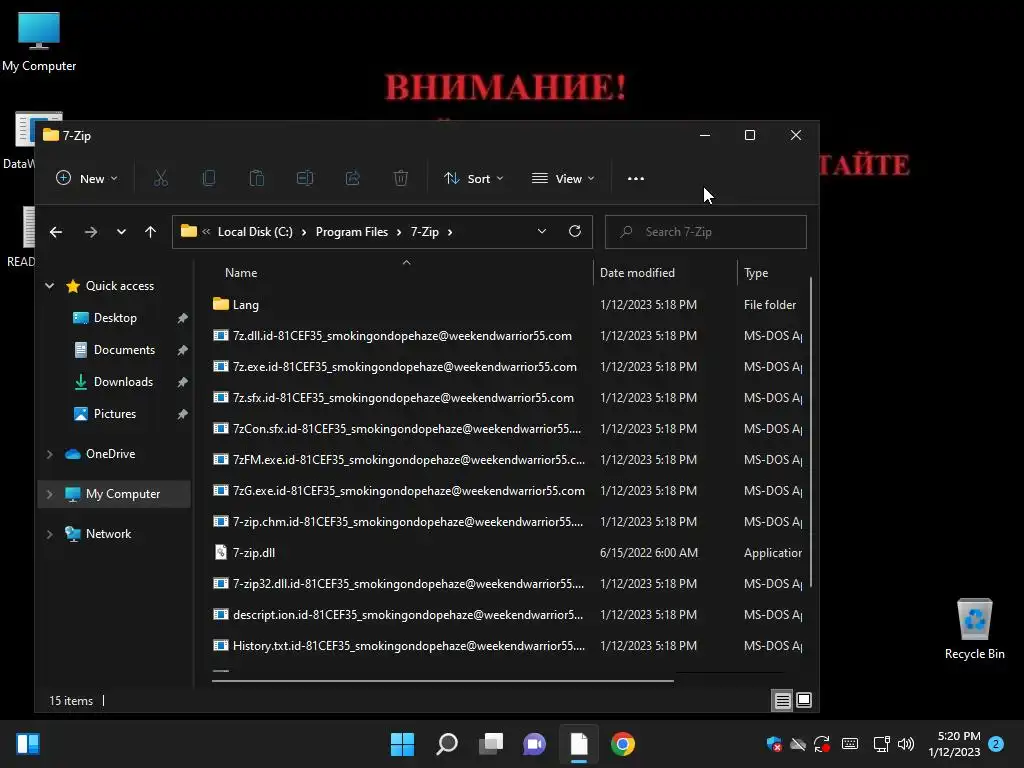The width and height of the screenshot is (1024, 768).
Task: Switch to details view in status bar
Action: (782, 700)
